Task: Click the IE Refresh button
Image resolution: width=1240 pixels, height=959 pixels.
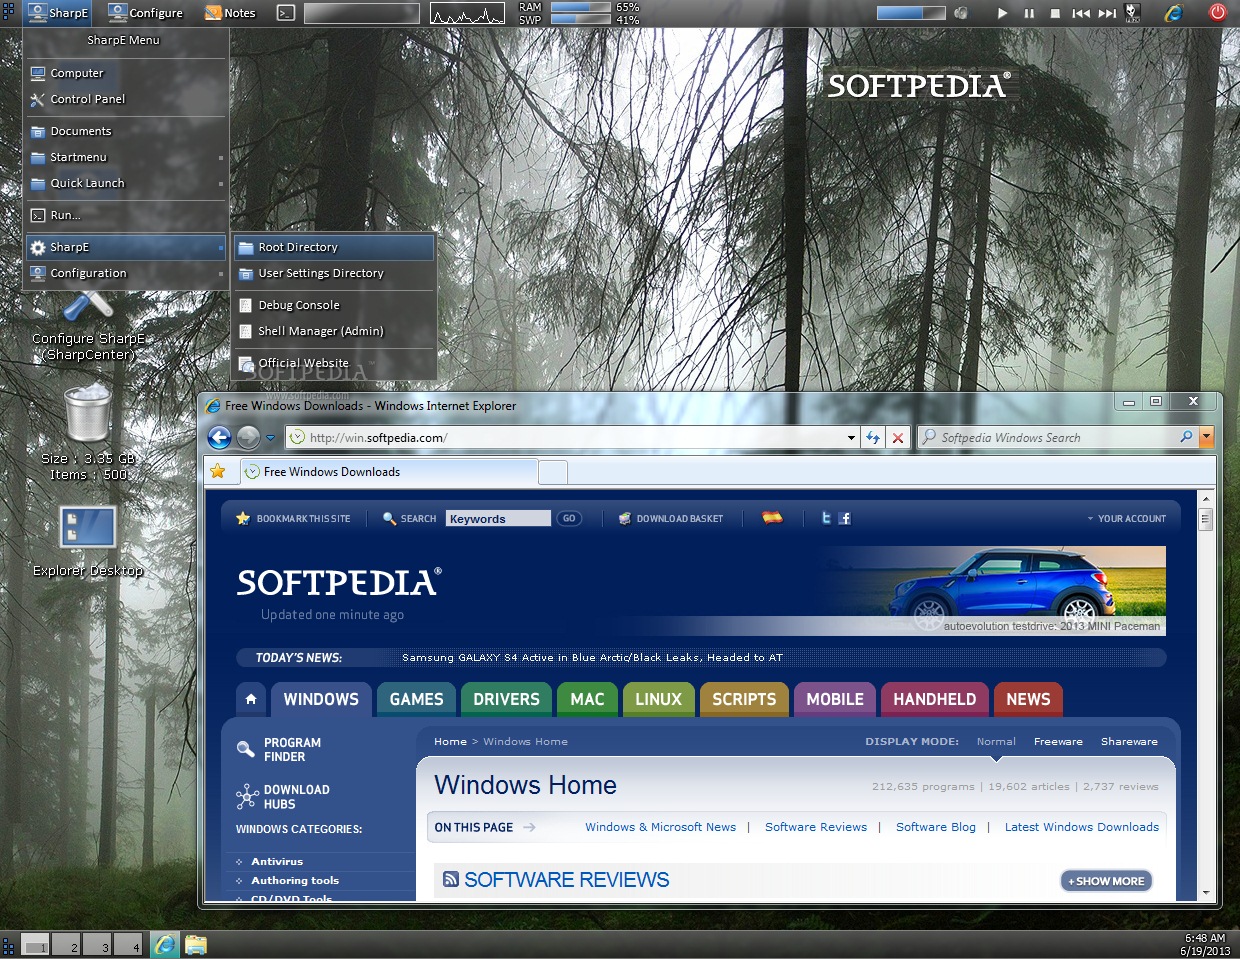Action: (x=873, y=437)
